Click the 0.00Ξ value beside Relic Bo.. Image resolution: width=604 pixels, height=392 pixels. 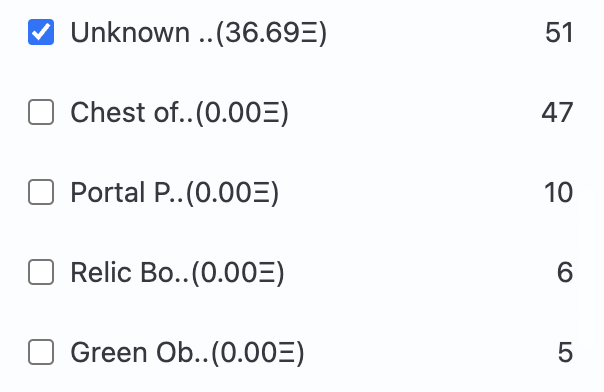(x=238, y=272)
